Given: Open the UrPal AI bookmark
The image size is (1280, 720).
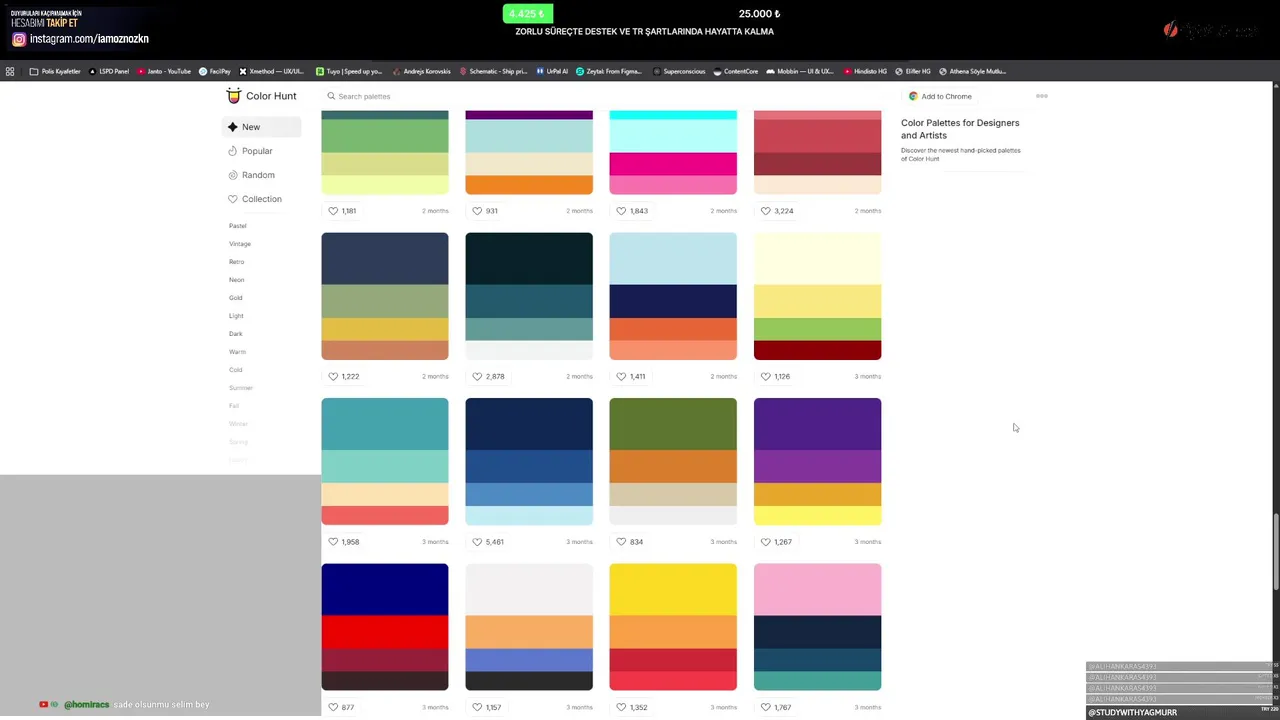Looking at the screenshot, I should click(552, 71).
